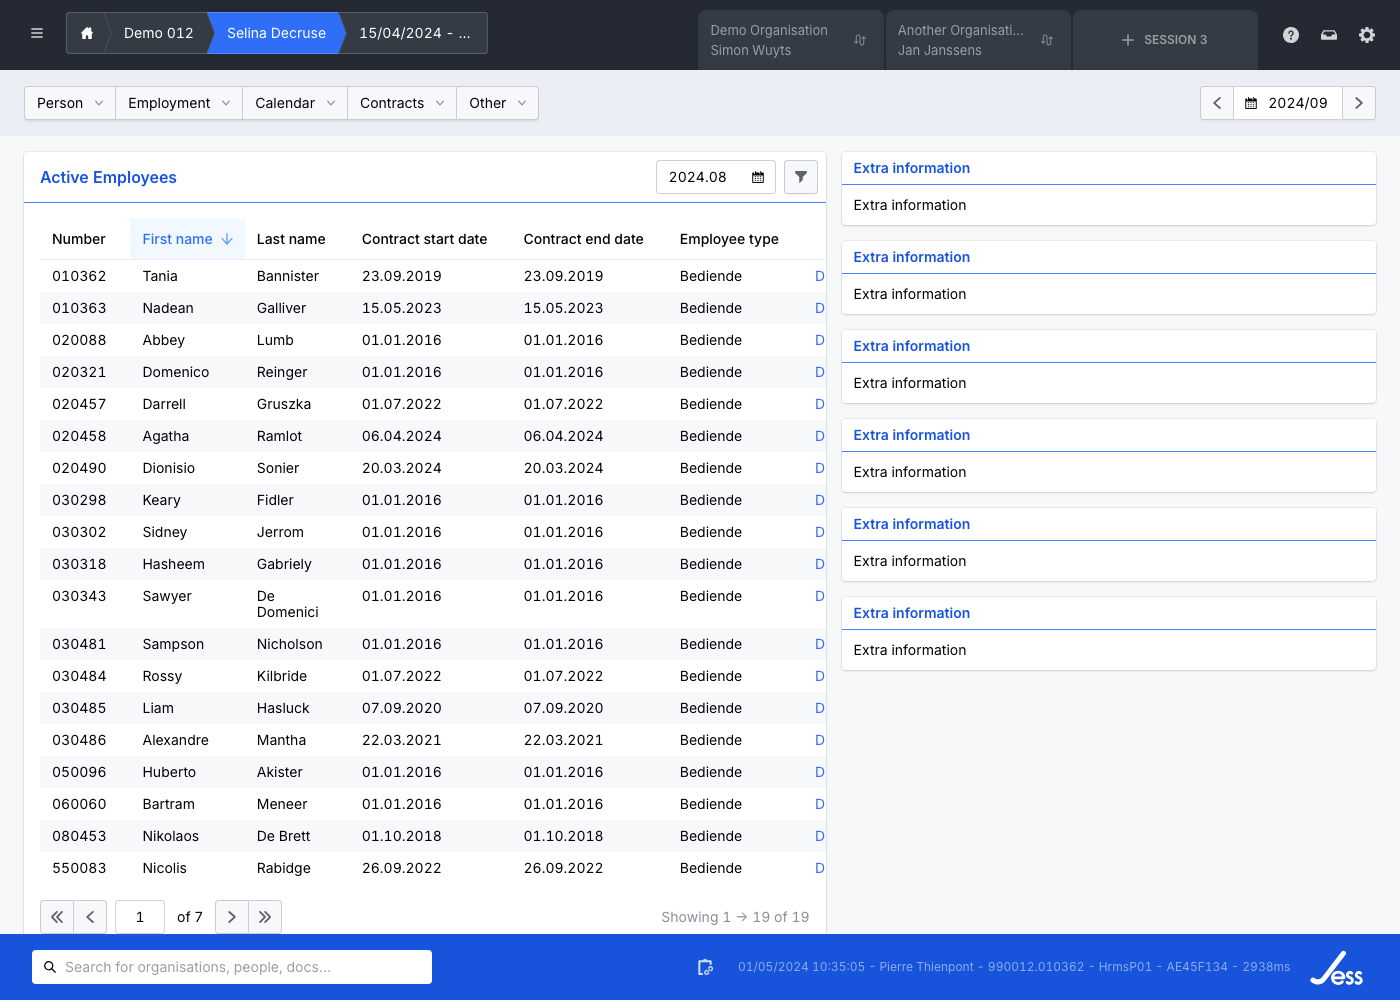1400x1000 pixels.
Task: Go to the next month after 2024/09
Action: tap(1358, 103)
